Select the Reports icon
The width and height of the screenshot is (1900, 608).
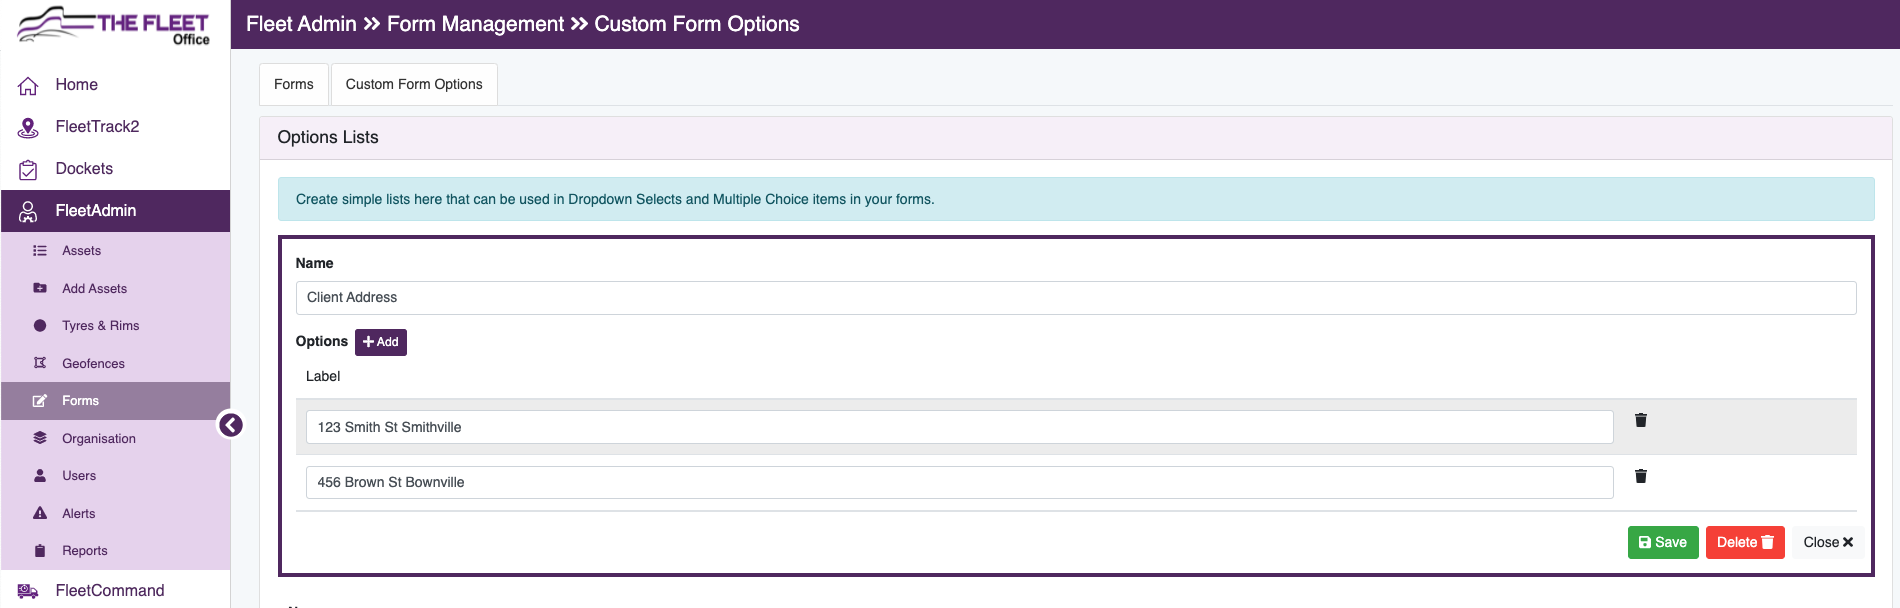click(x=40, y=550)
